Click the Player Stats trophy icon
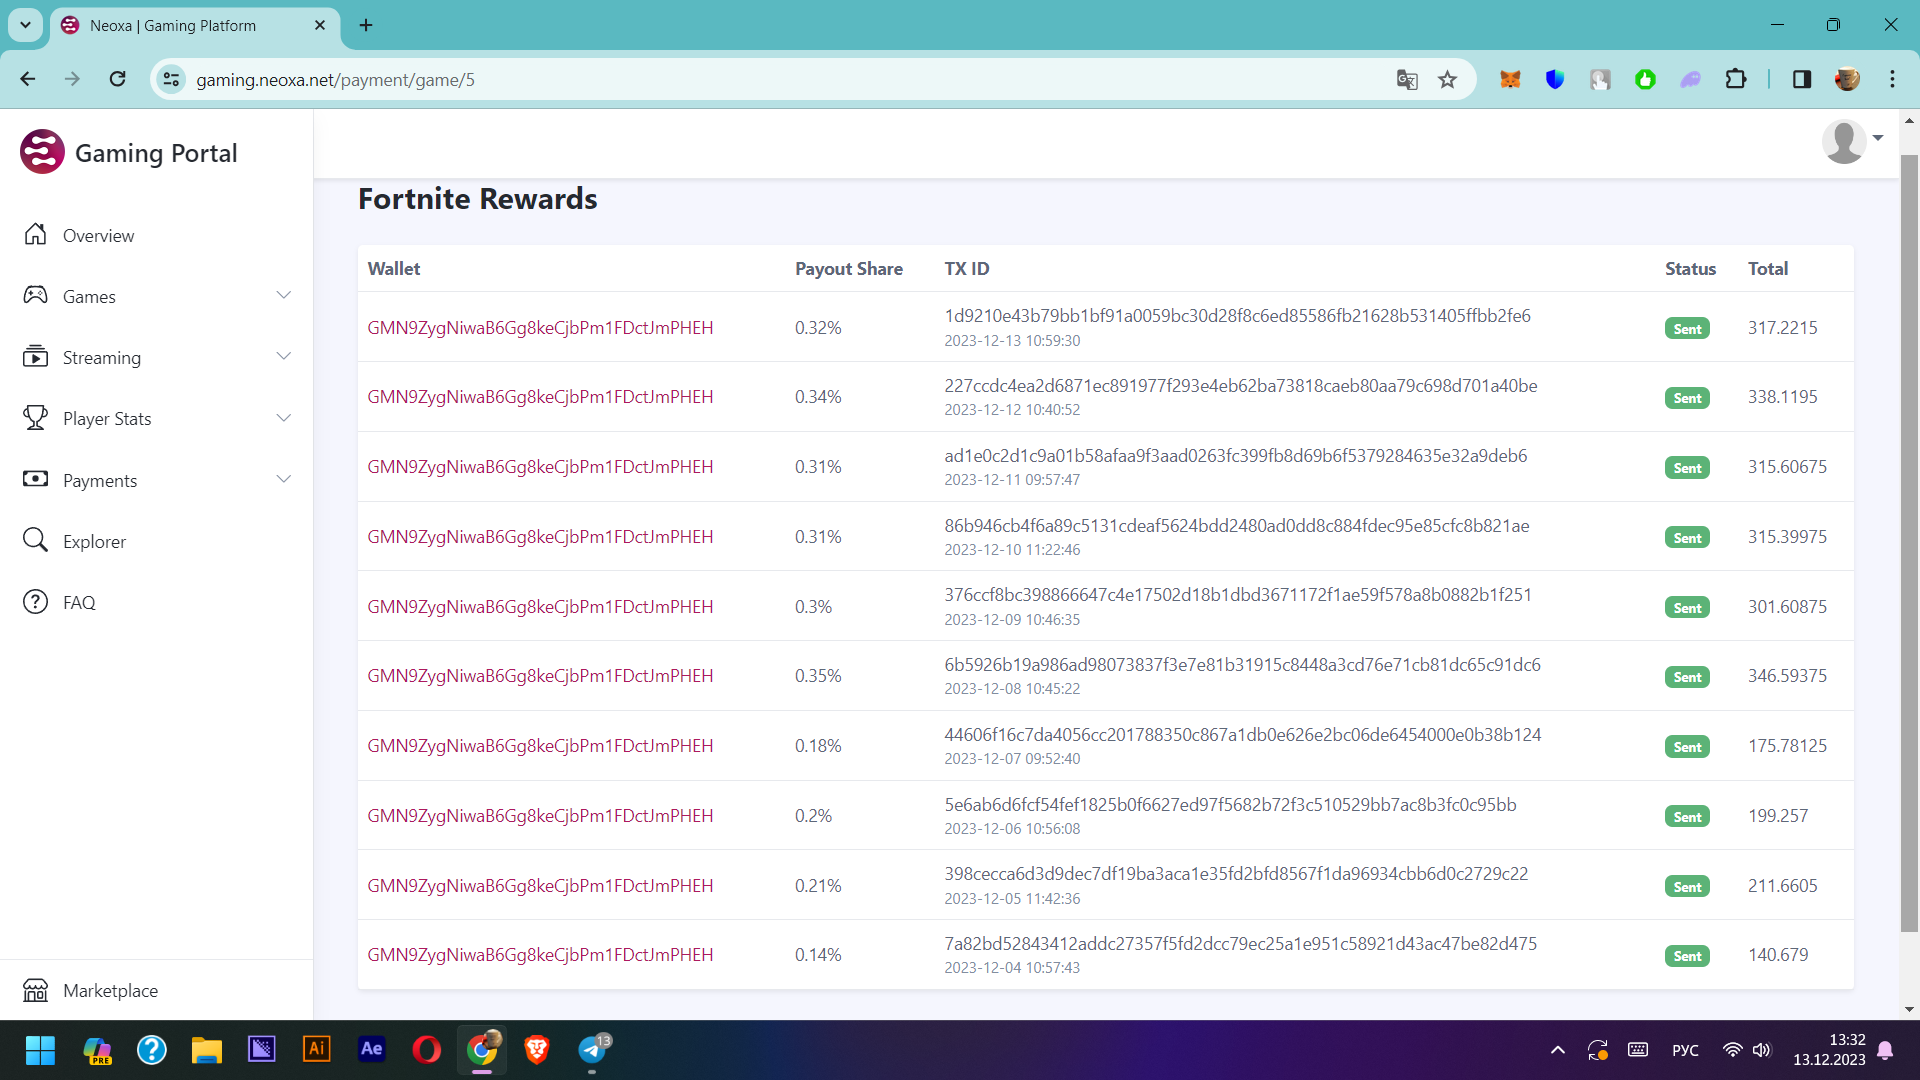 (x=35, y=417)
